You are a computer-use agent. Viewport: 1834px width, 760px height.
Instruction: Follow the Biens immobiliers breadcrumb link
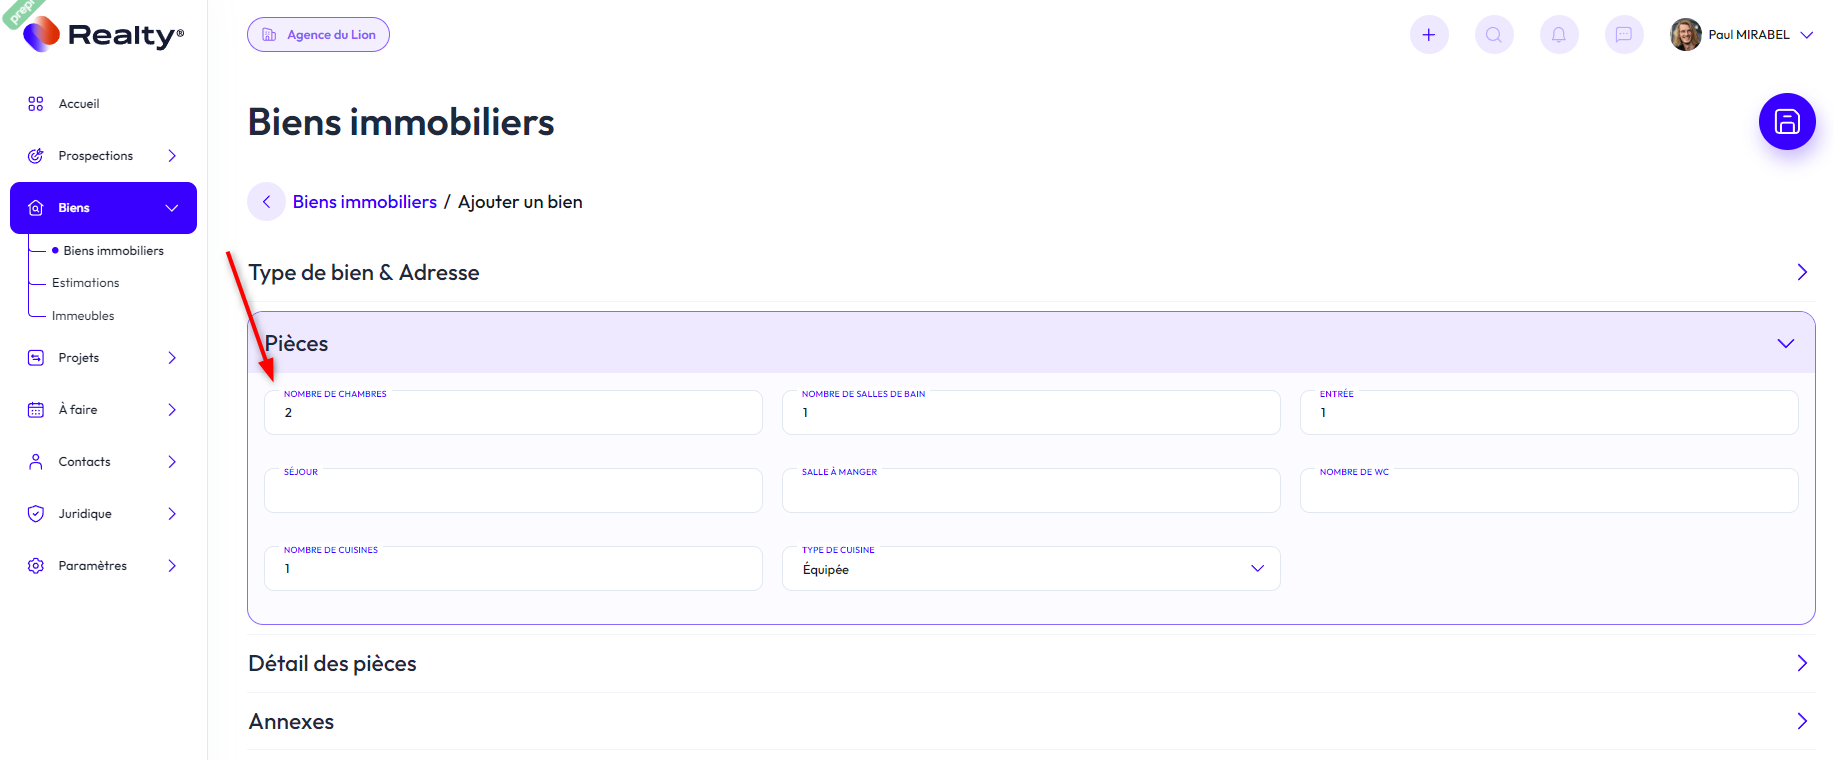[x=364, y=202]
